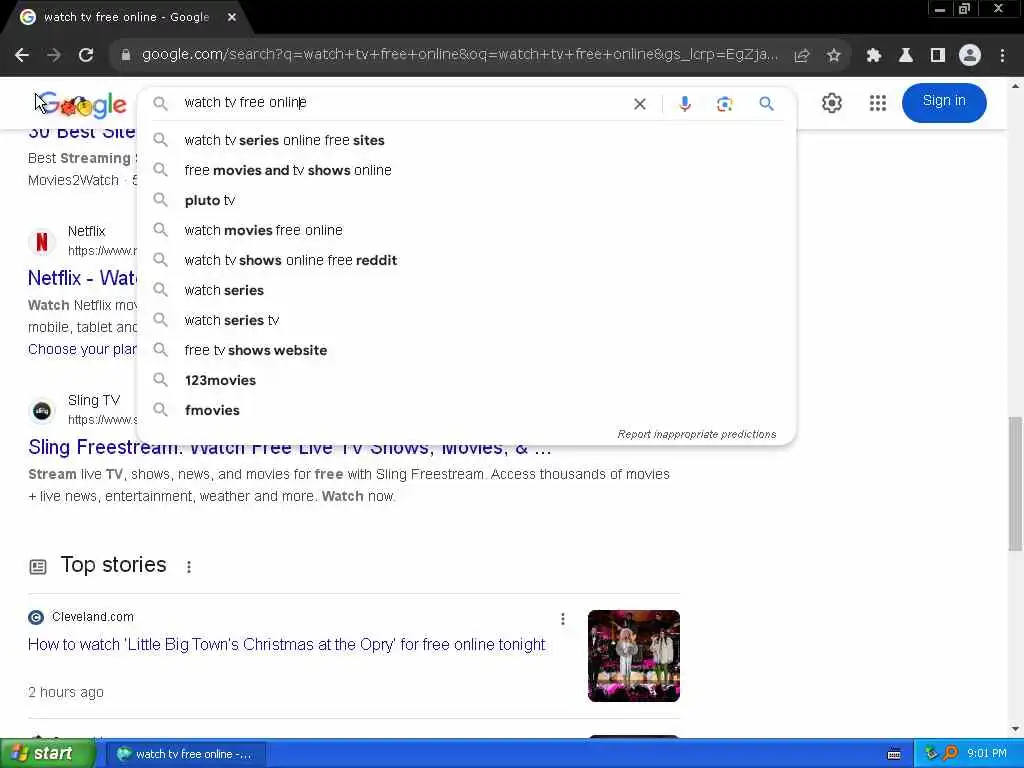Image resolution: width=1024 pixels, height=768 pixels.
Task: Click the search input field text
Action: [246, 103]
